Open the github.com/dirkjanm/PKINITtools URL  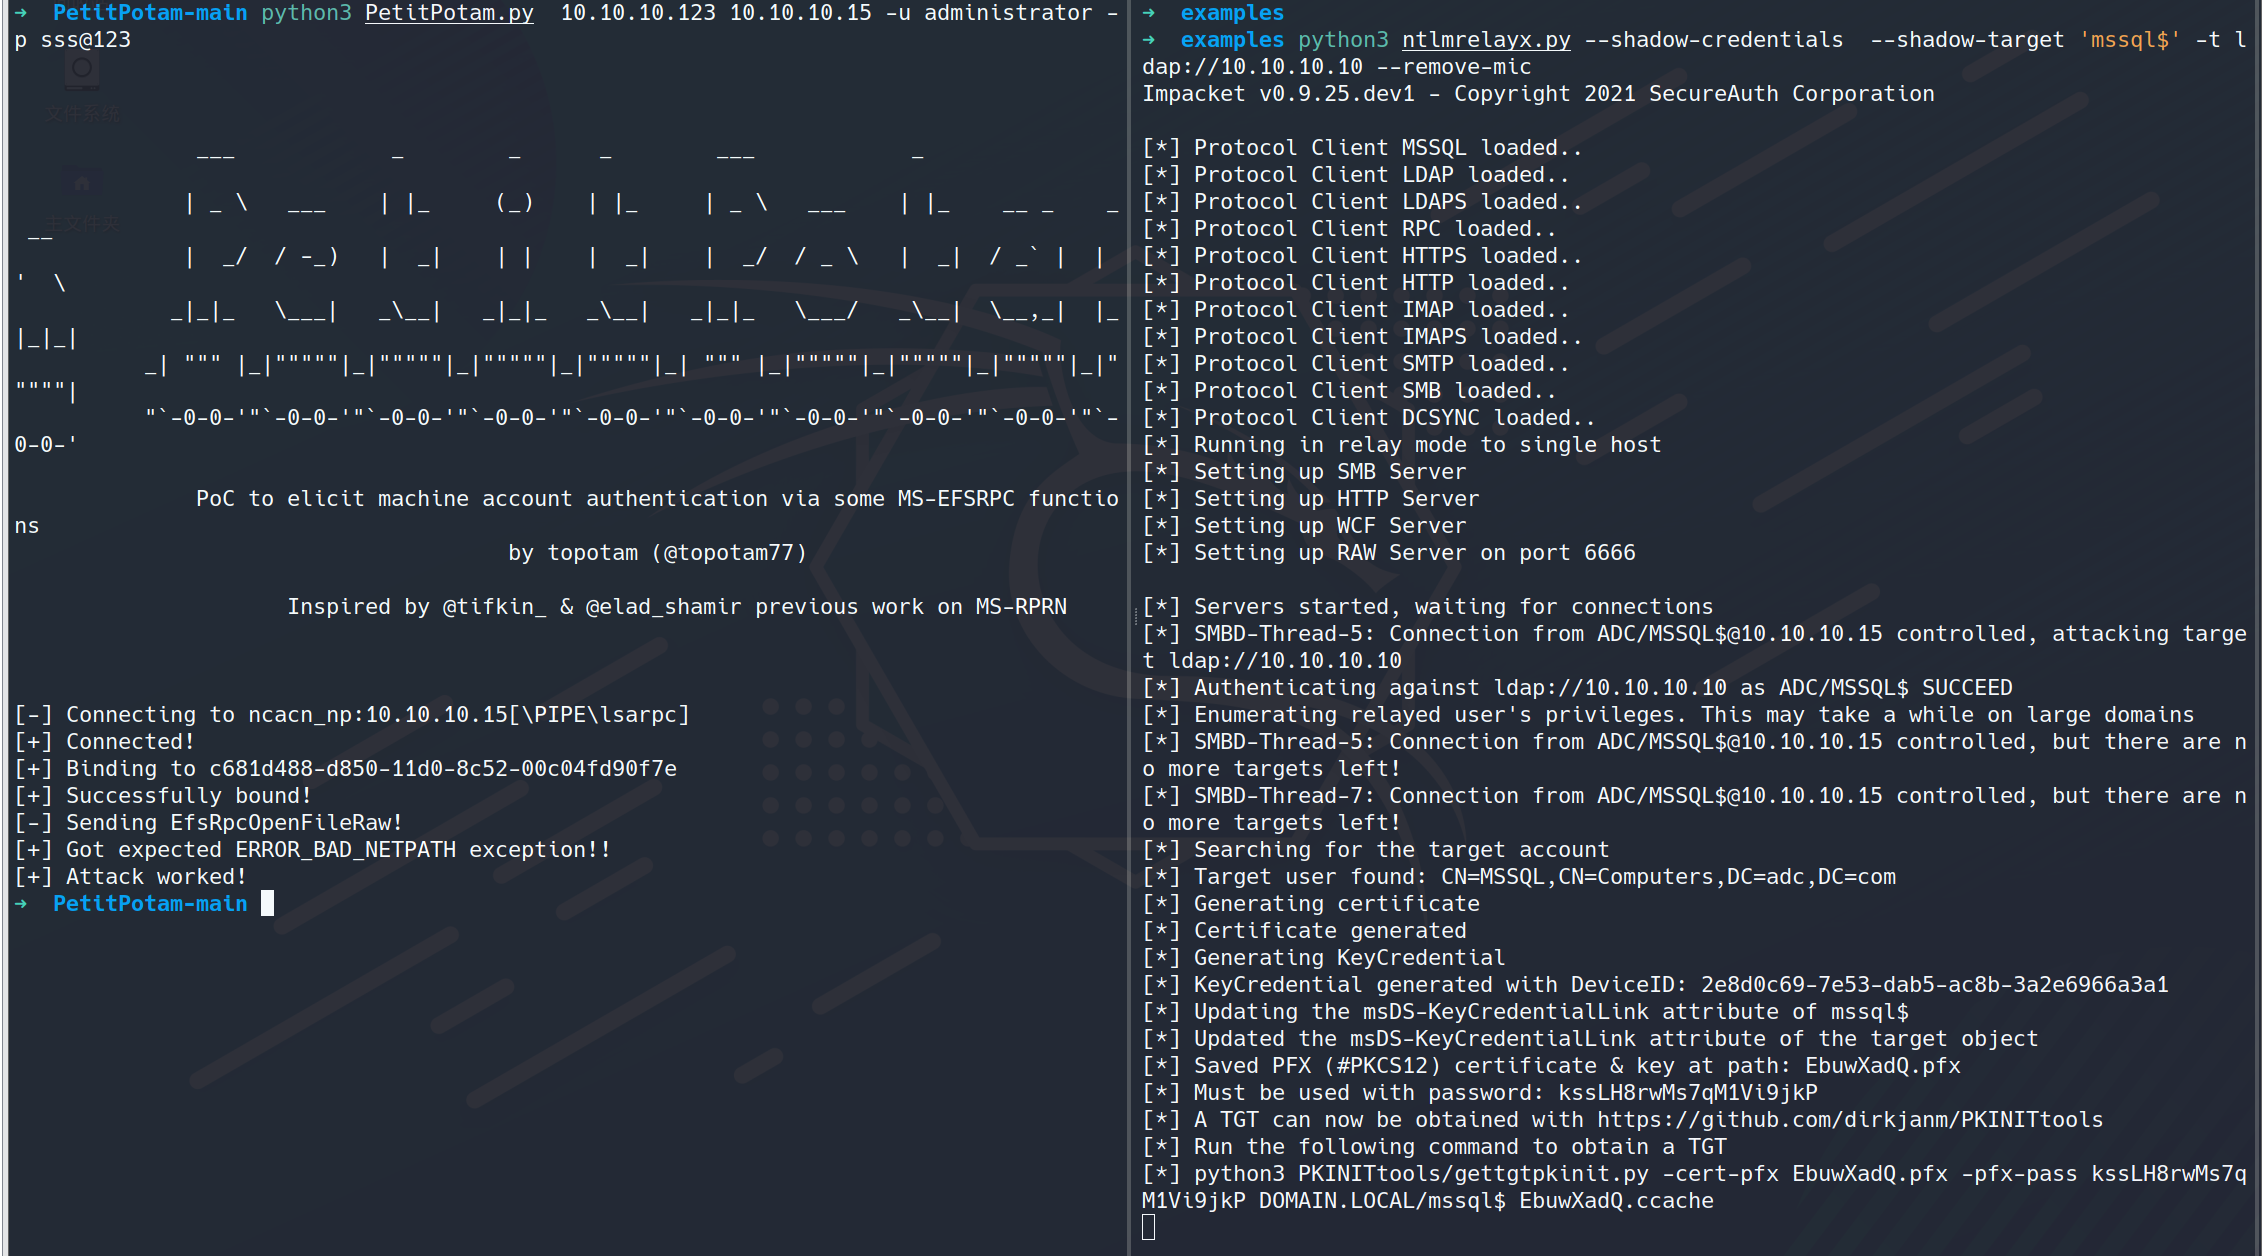pos(1850,1120)
